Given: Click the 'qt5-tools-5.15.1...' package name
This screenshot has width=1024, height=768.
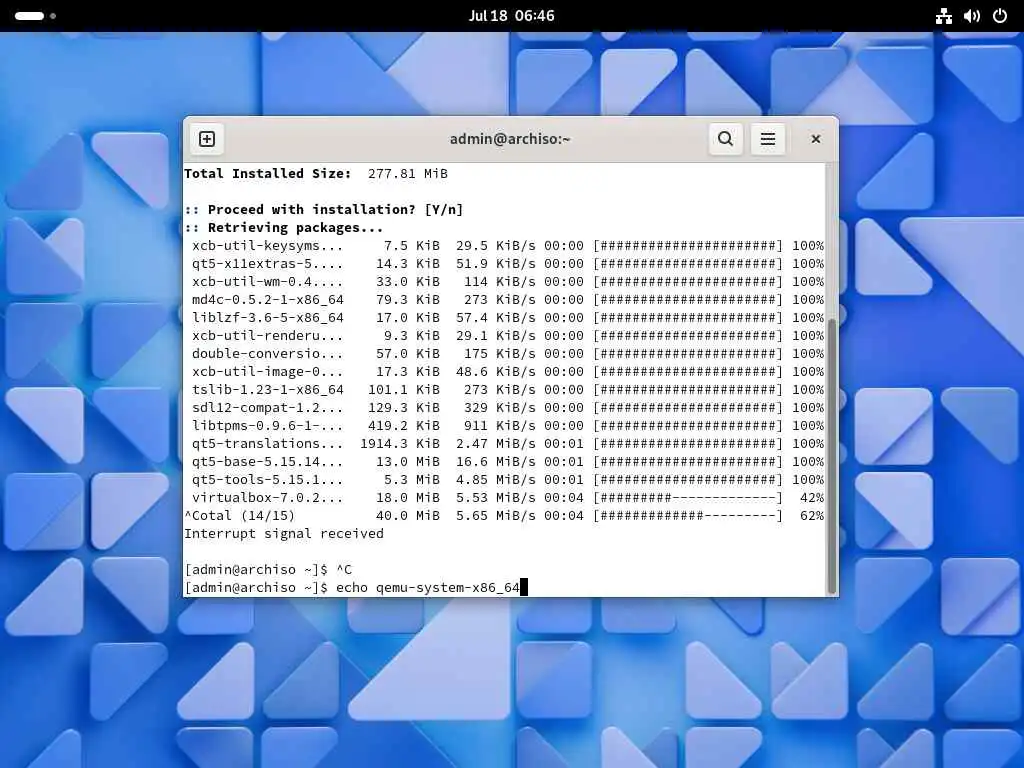Looking at the screenshot, I should [267, 480].
